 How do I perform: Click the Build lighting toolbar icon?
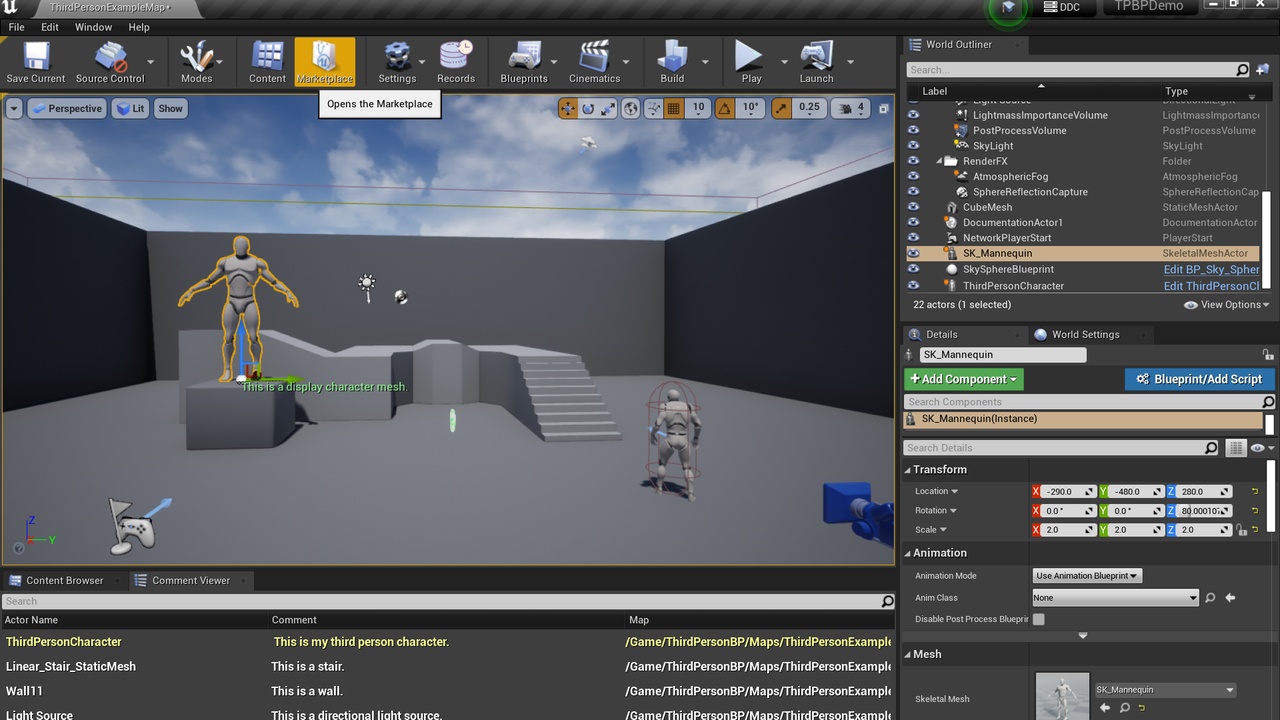[672, 62]
